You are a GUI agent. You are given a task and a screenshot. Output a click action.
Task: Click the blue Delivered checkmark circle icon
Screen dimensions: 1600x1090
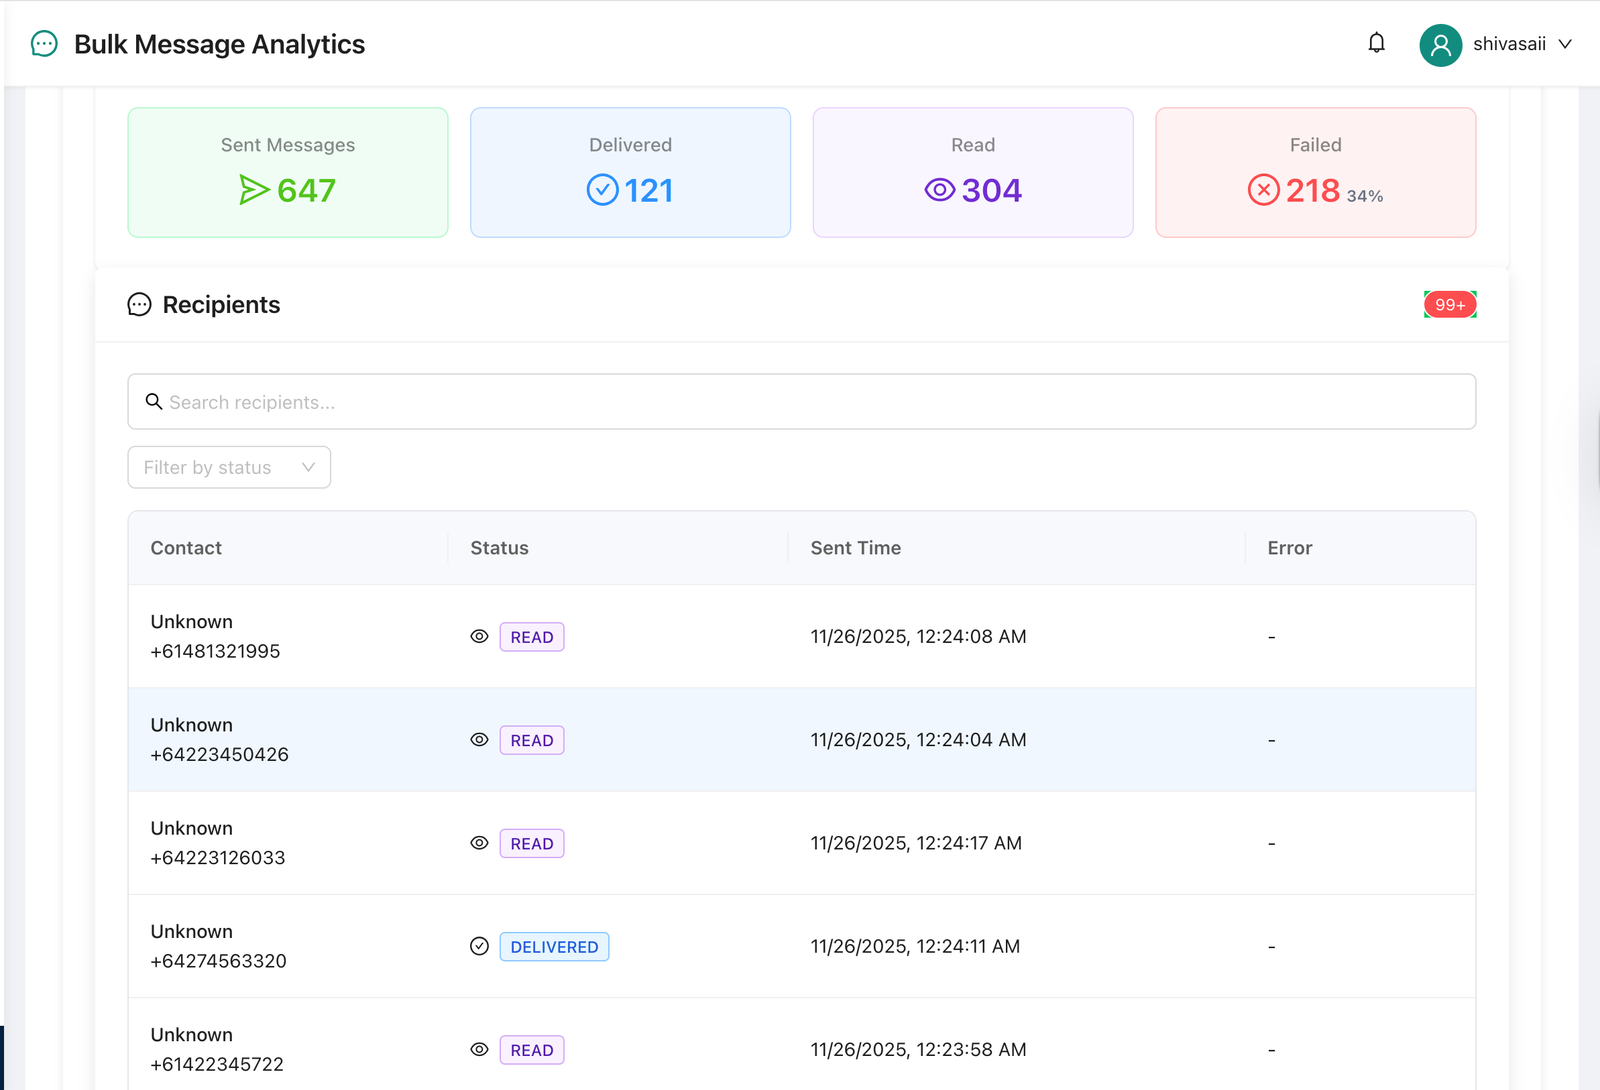pyautogui.click(x=602, y=190)
